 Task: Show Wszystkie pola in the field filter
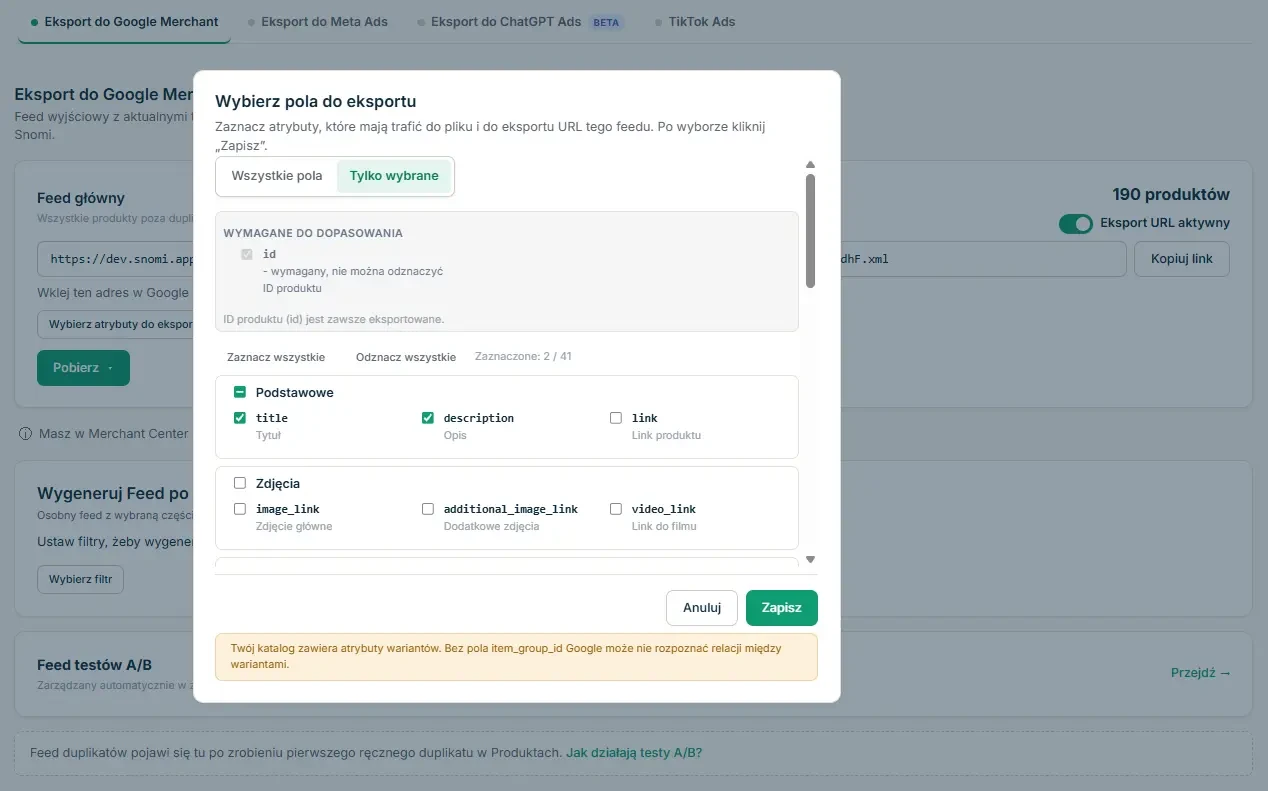click(277, 176)
